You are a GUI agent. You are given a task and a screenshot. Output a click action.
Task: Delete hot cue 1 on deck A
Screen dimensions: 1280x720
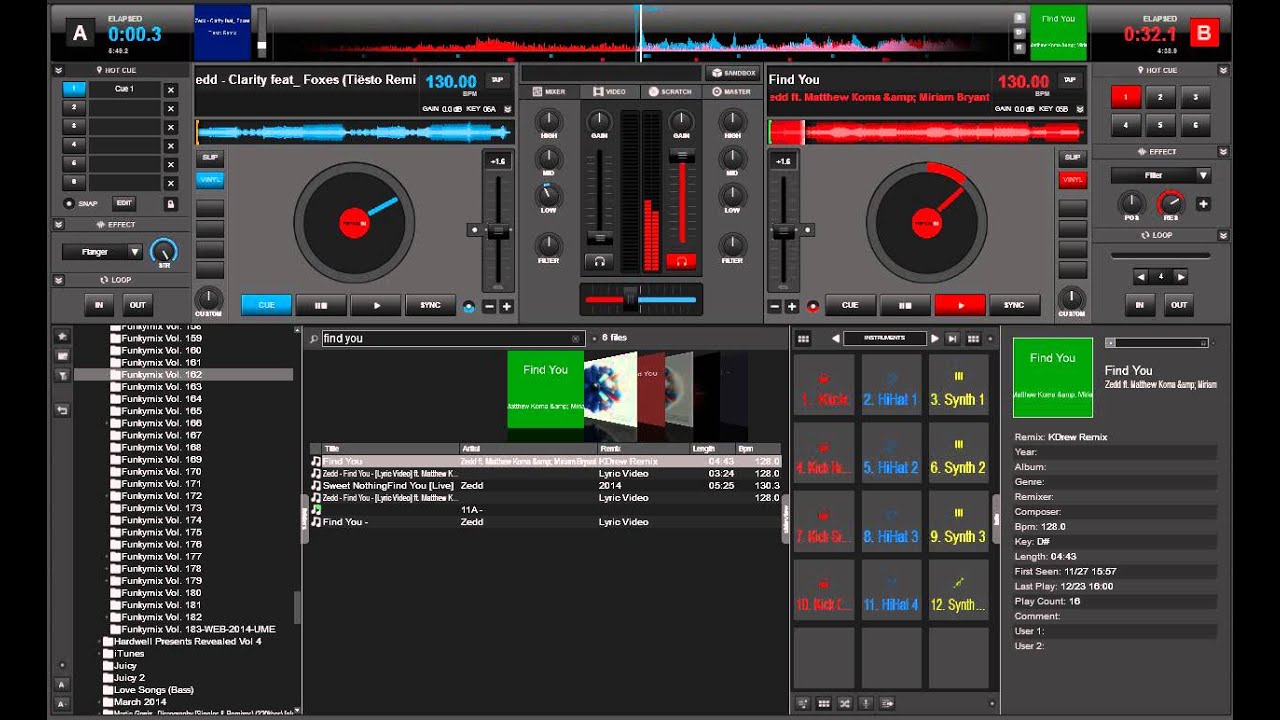(x=170, y=90)
